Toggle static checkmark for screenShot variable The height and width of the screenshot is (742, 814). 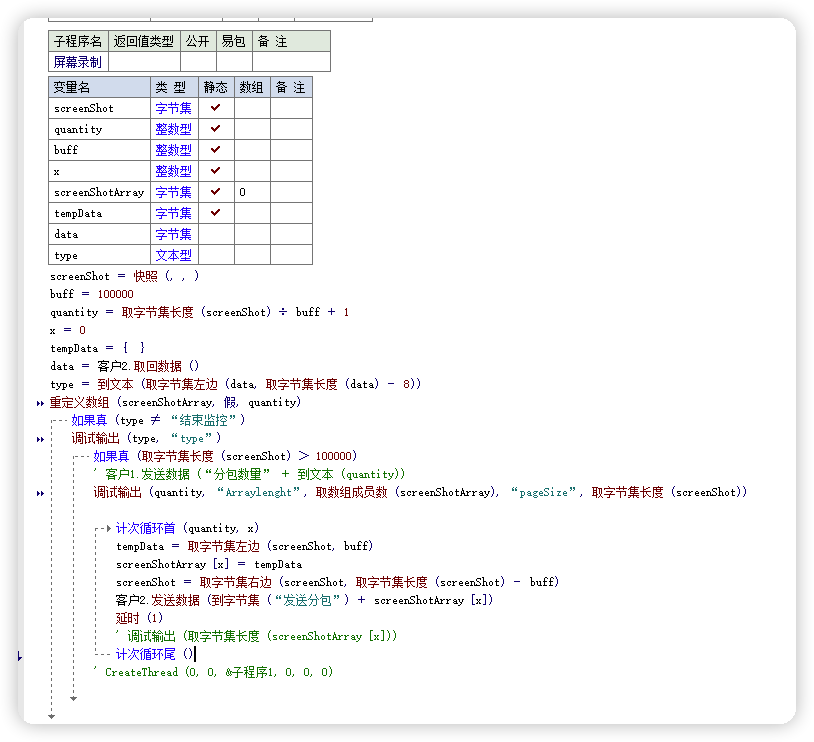point(215,108)
